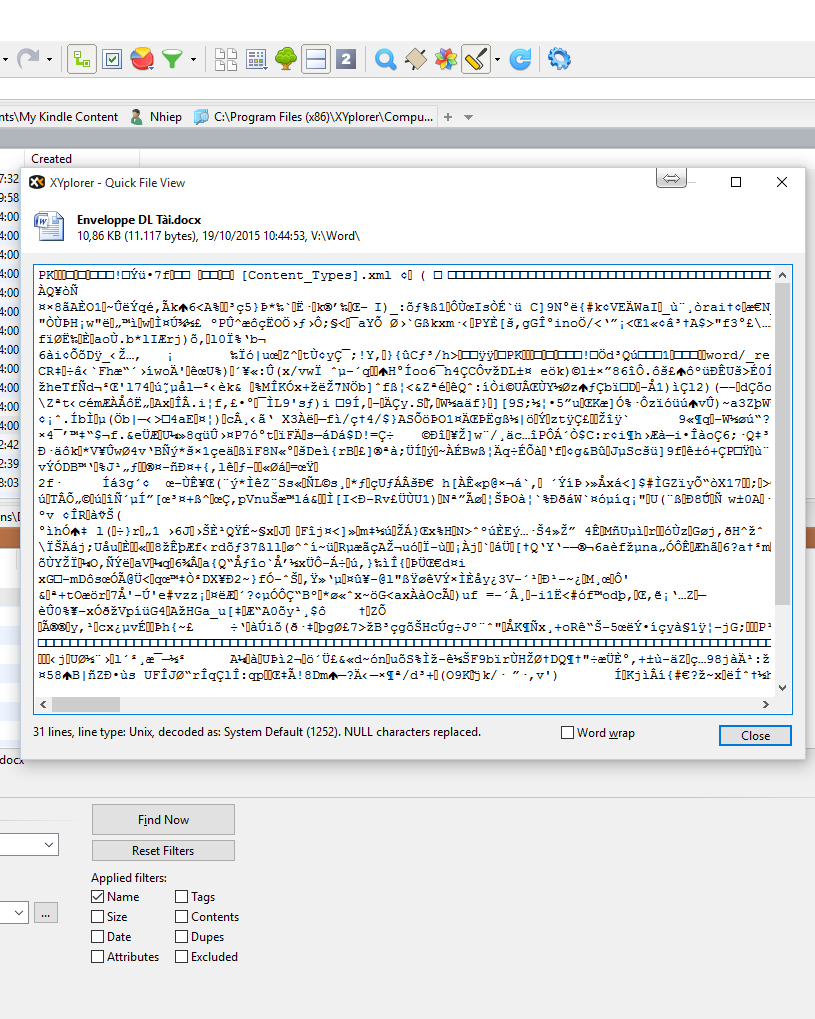Check the Dupes filter checkbox
815x1019 pixels.
pos(182,937)
